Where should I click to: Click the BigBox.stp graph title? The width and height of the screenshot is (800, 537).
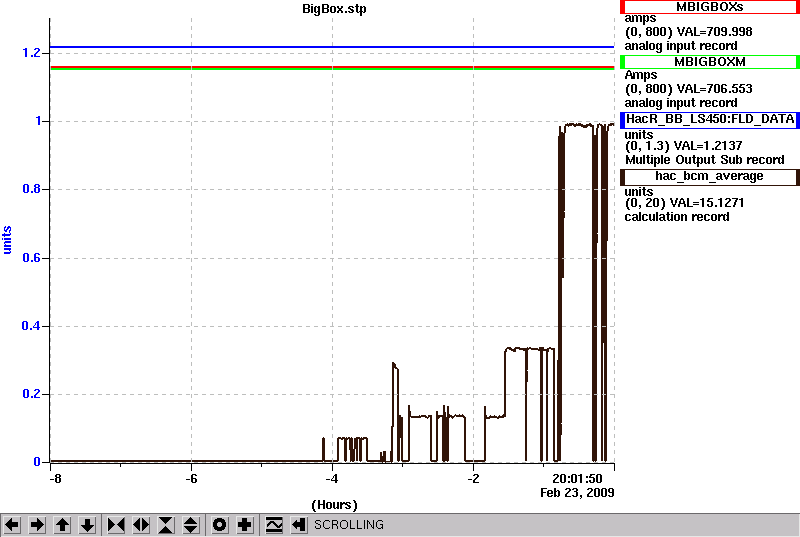click(x=334, y=9)
